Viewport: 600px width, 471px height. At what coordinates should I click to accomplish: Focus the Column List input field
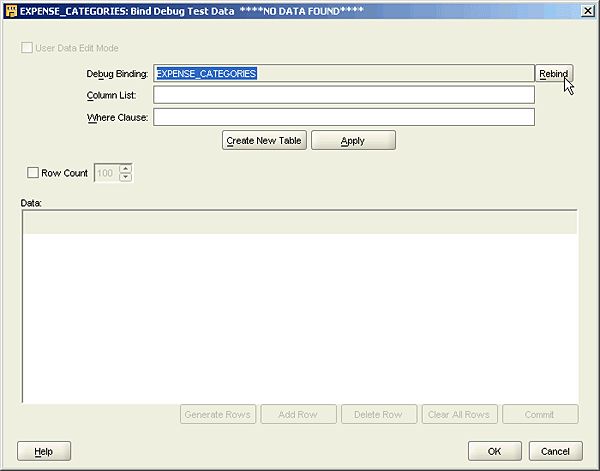tap(344, 95)
